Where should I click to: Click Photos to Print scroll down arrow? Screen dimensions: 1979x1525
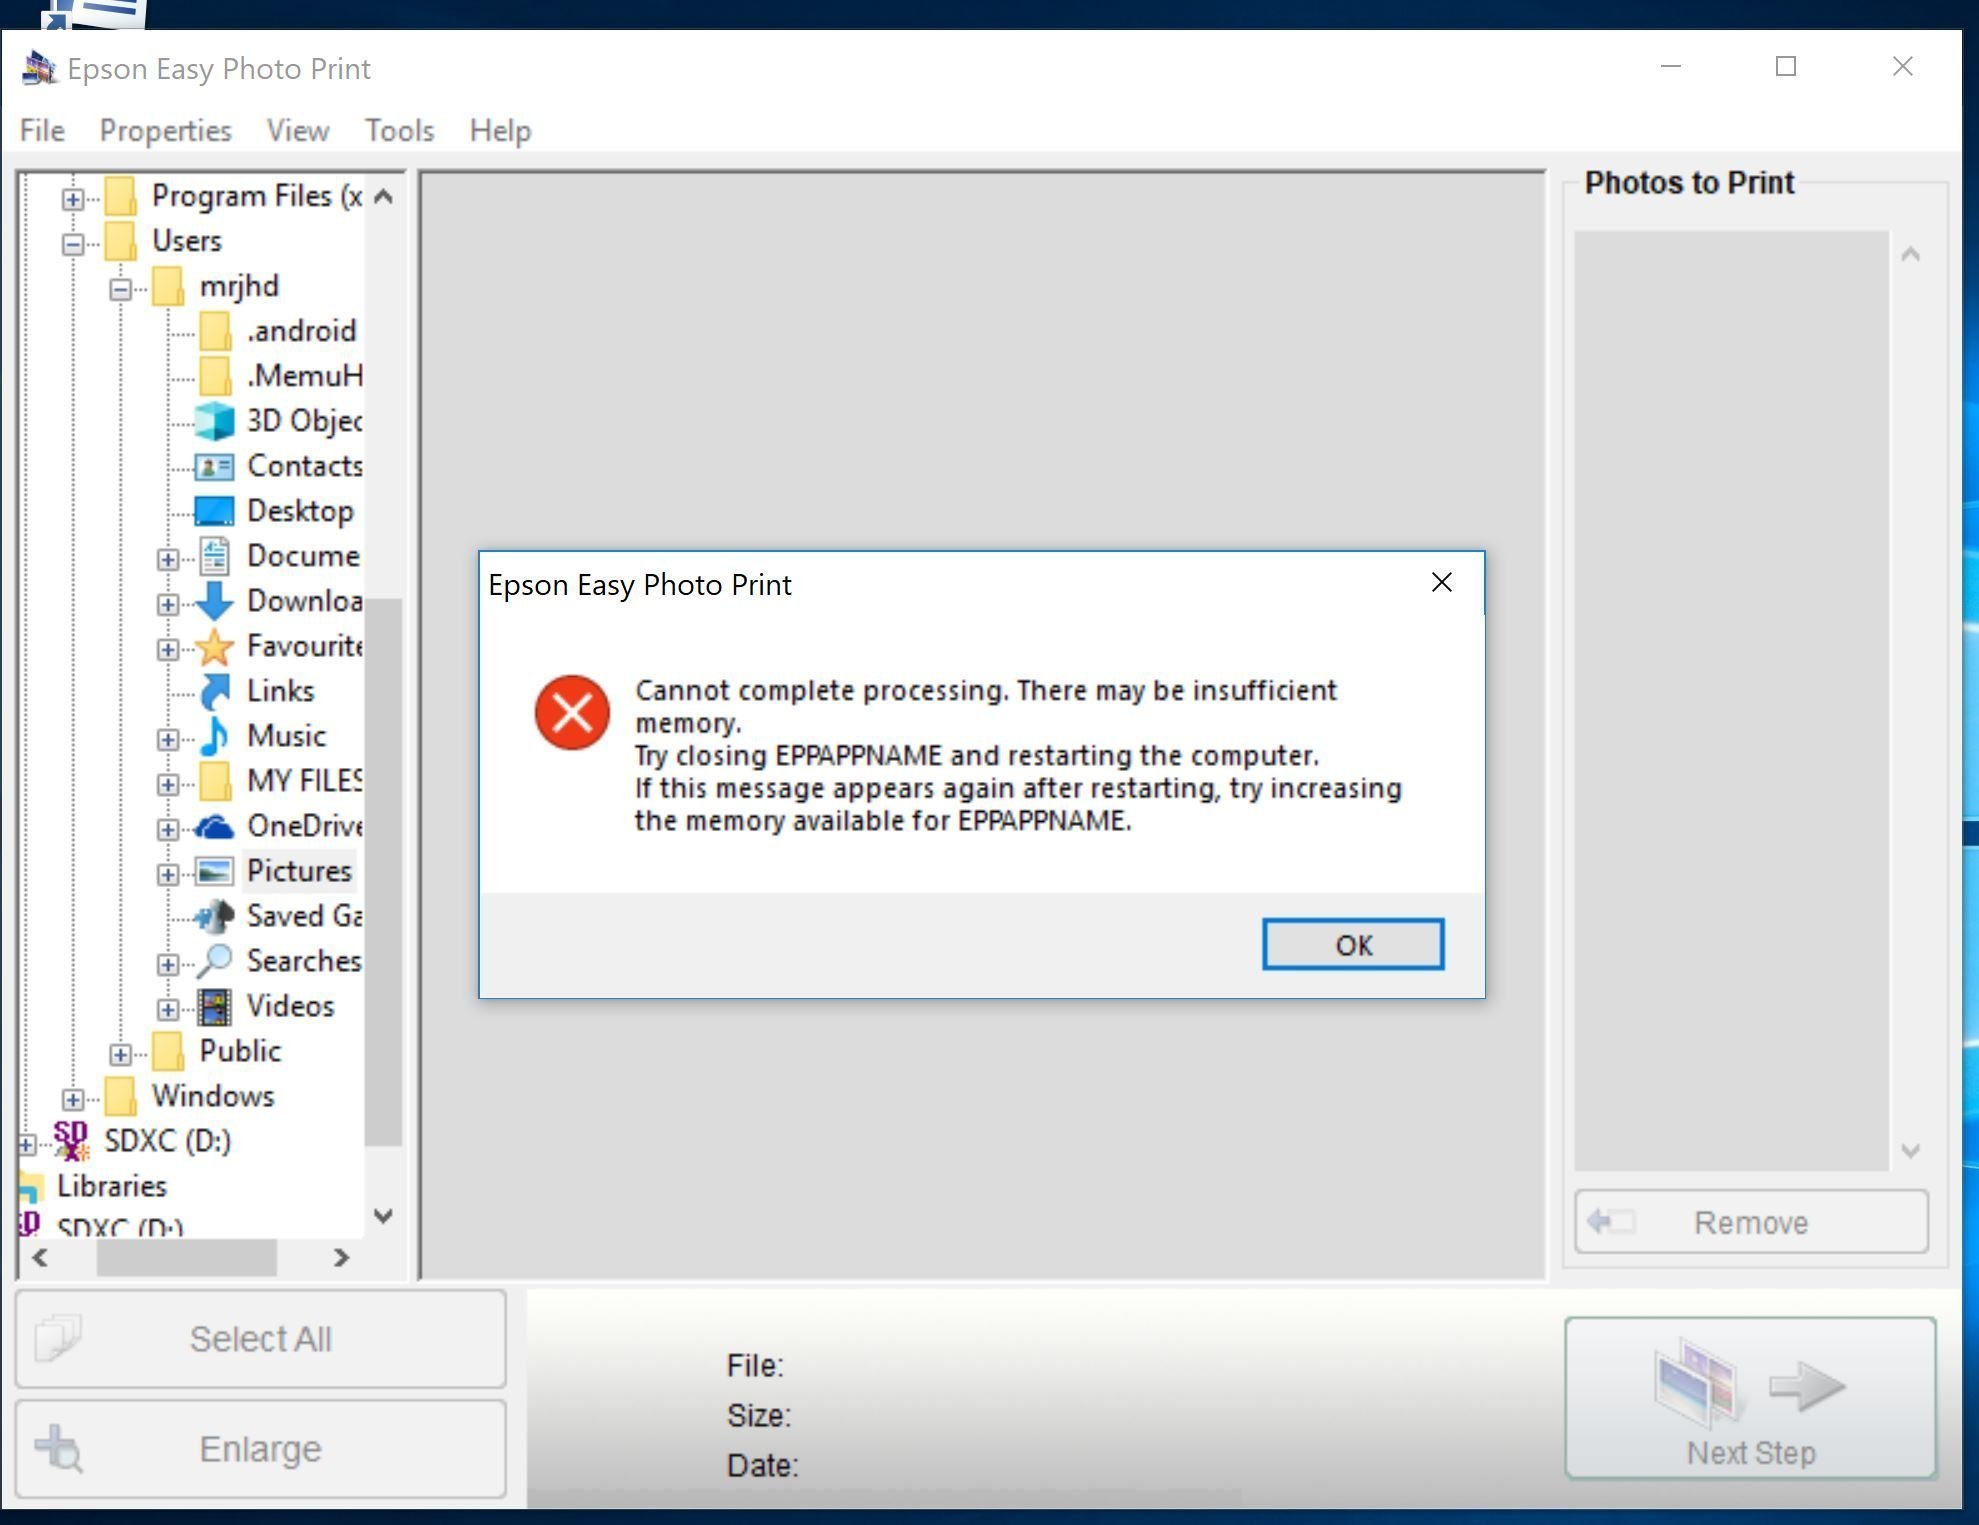point(1910,1151)
